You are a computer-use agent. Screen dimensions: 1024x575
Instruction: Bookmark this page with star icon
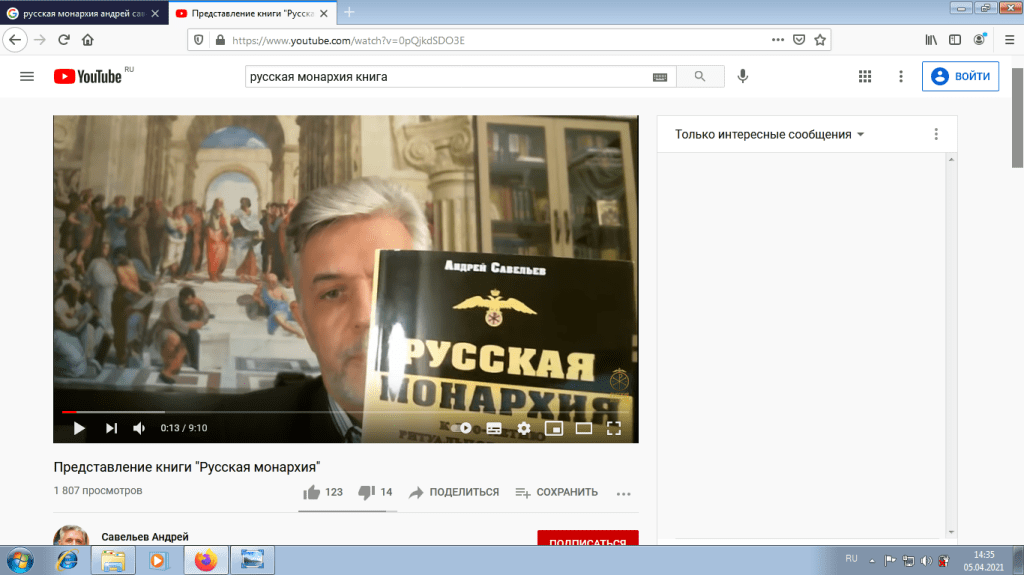coord(820,40)
